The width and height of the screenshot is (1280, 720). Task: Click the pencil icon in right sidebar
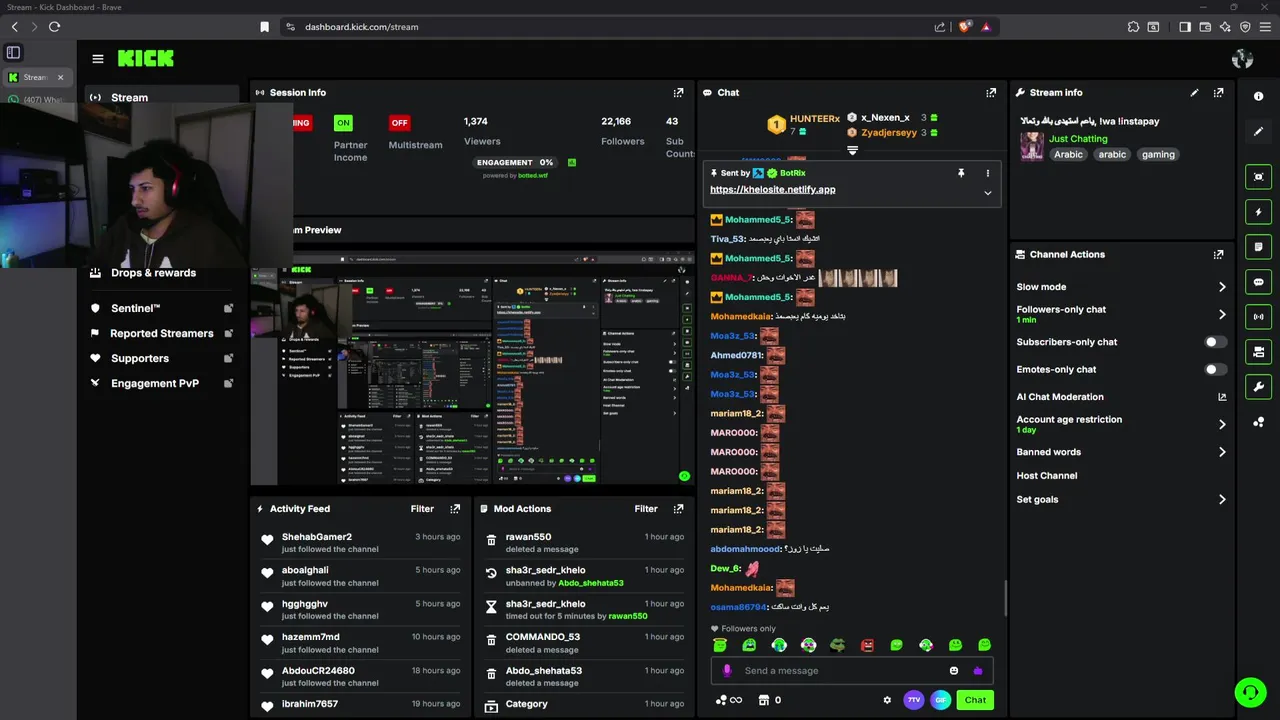(1259, 131)
